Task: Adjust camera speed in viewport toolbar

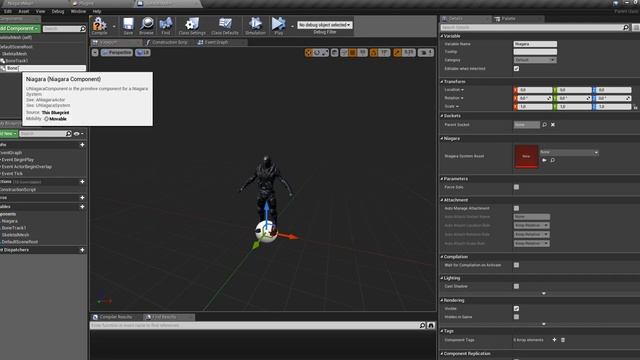Action: click(x=425, y=53)
